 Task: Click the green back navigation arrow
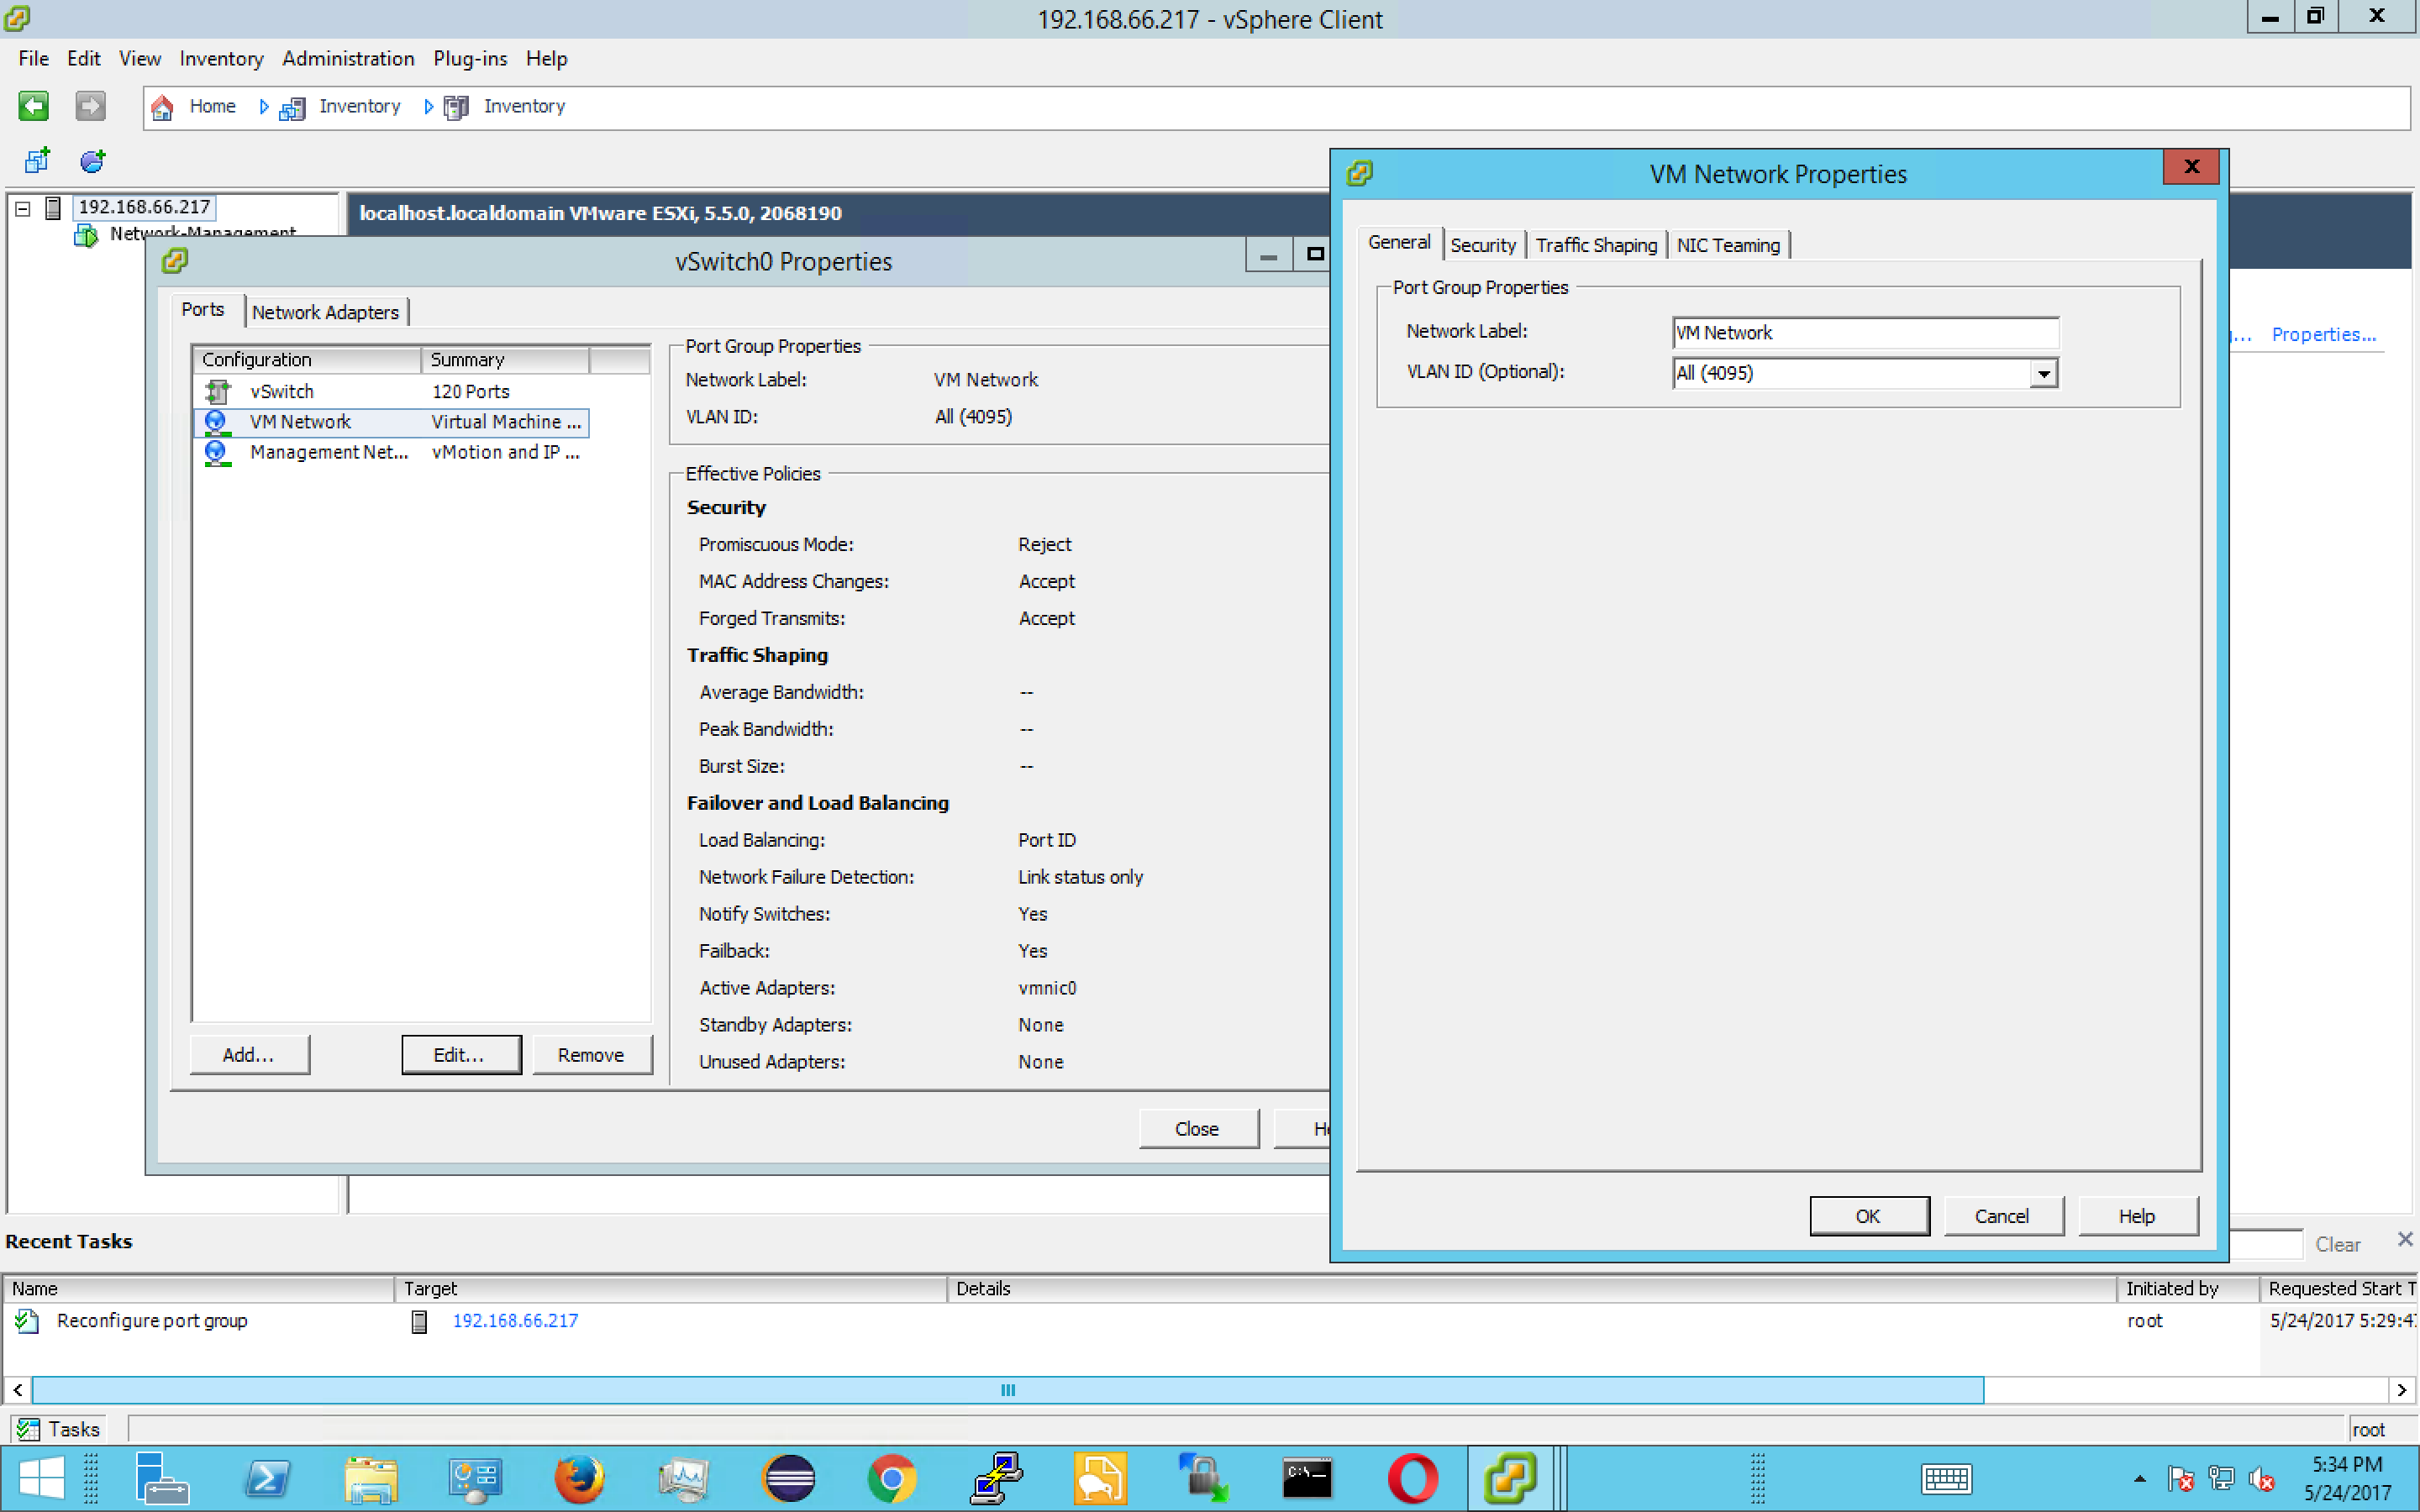[33, 106]
